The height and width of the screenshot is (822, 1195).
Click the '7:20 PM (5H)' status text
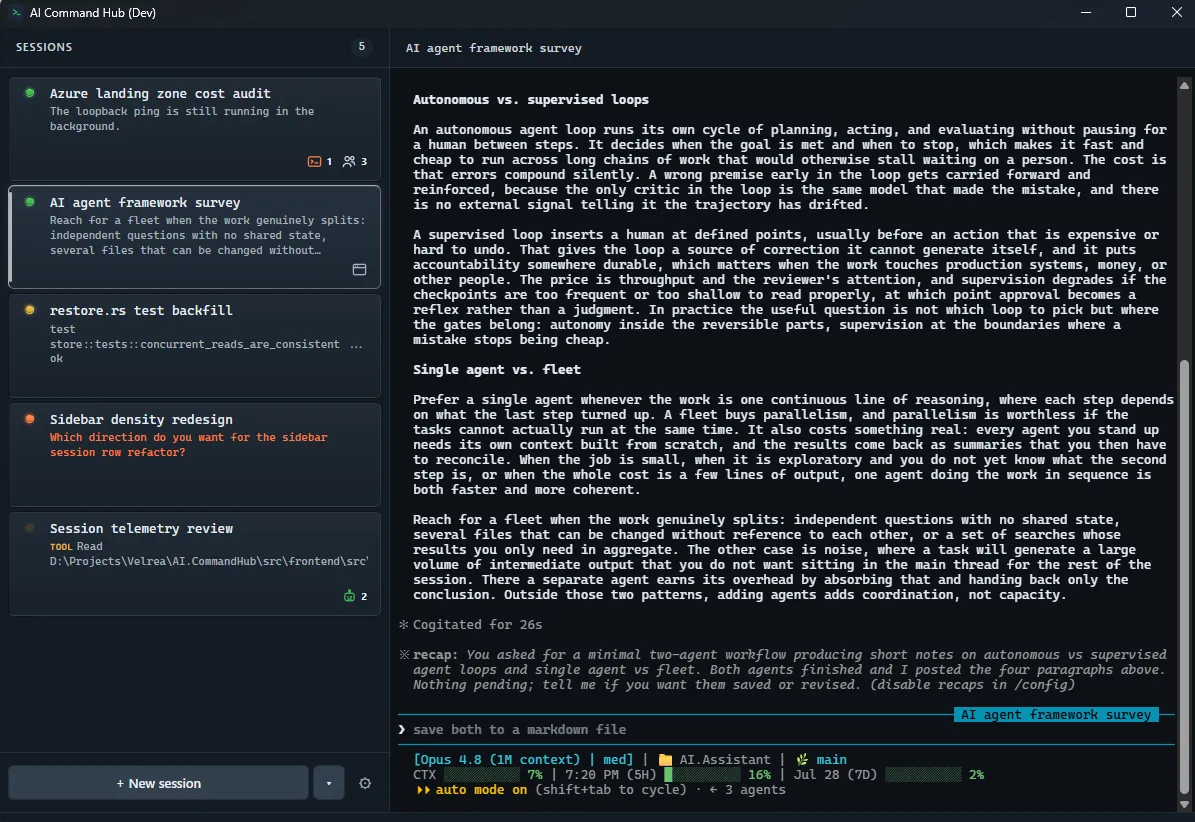[610, 775]
